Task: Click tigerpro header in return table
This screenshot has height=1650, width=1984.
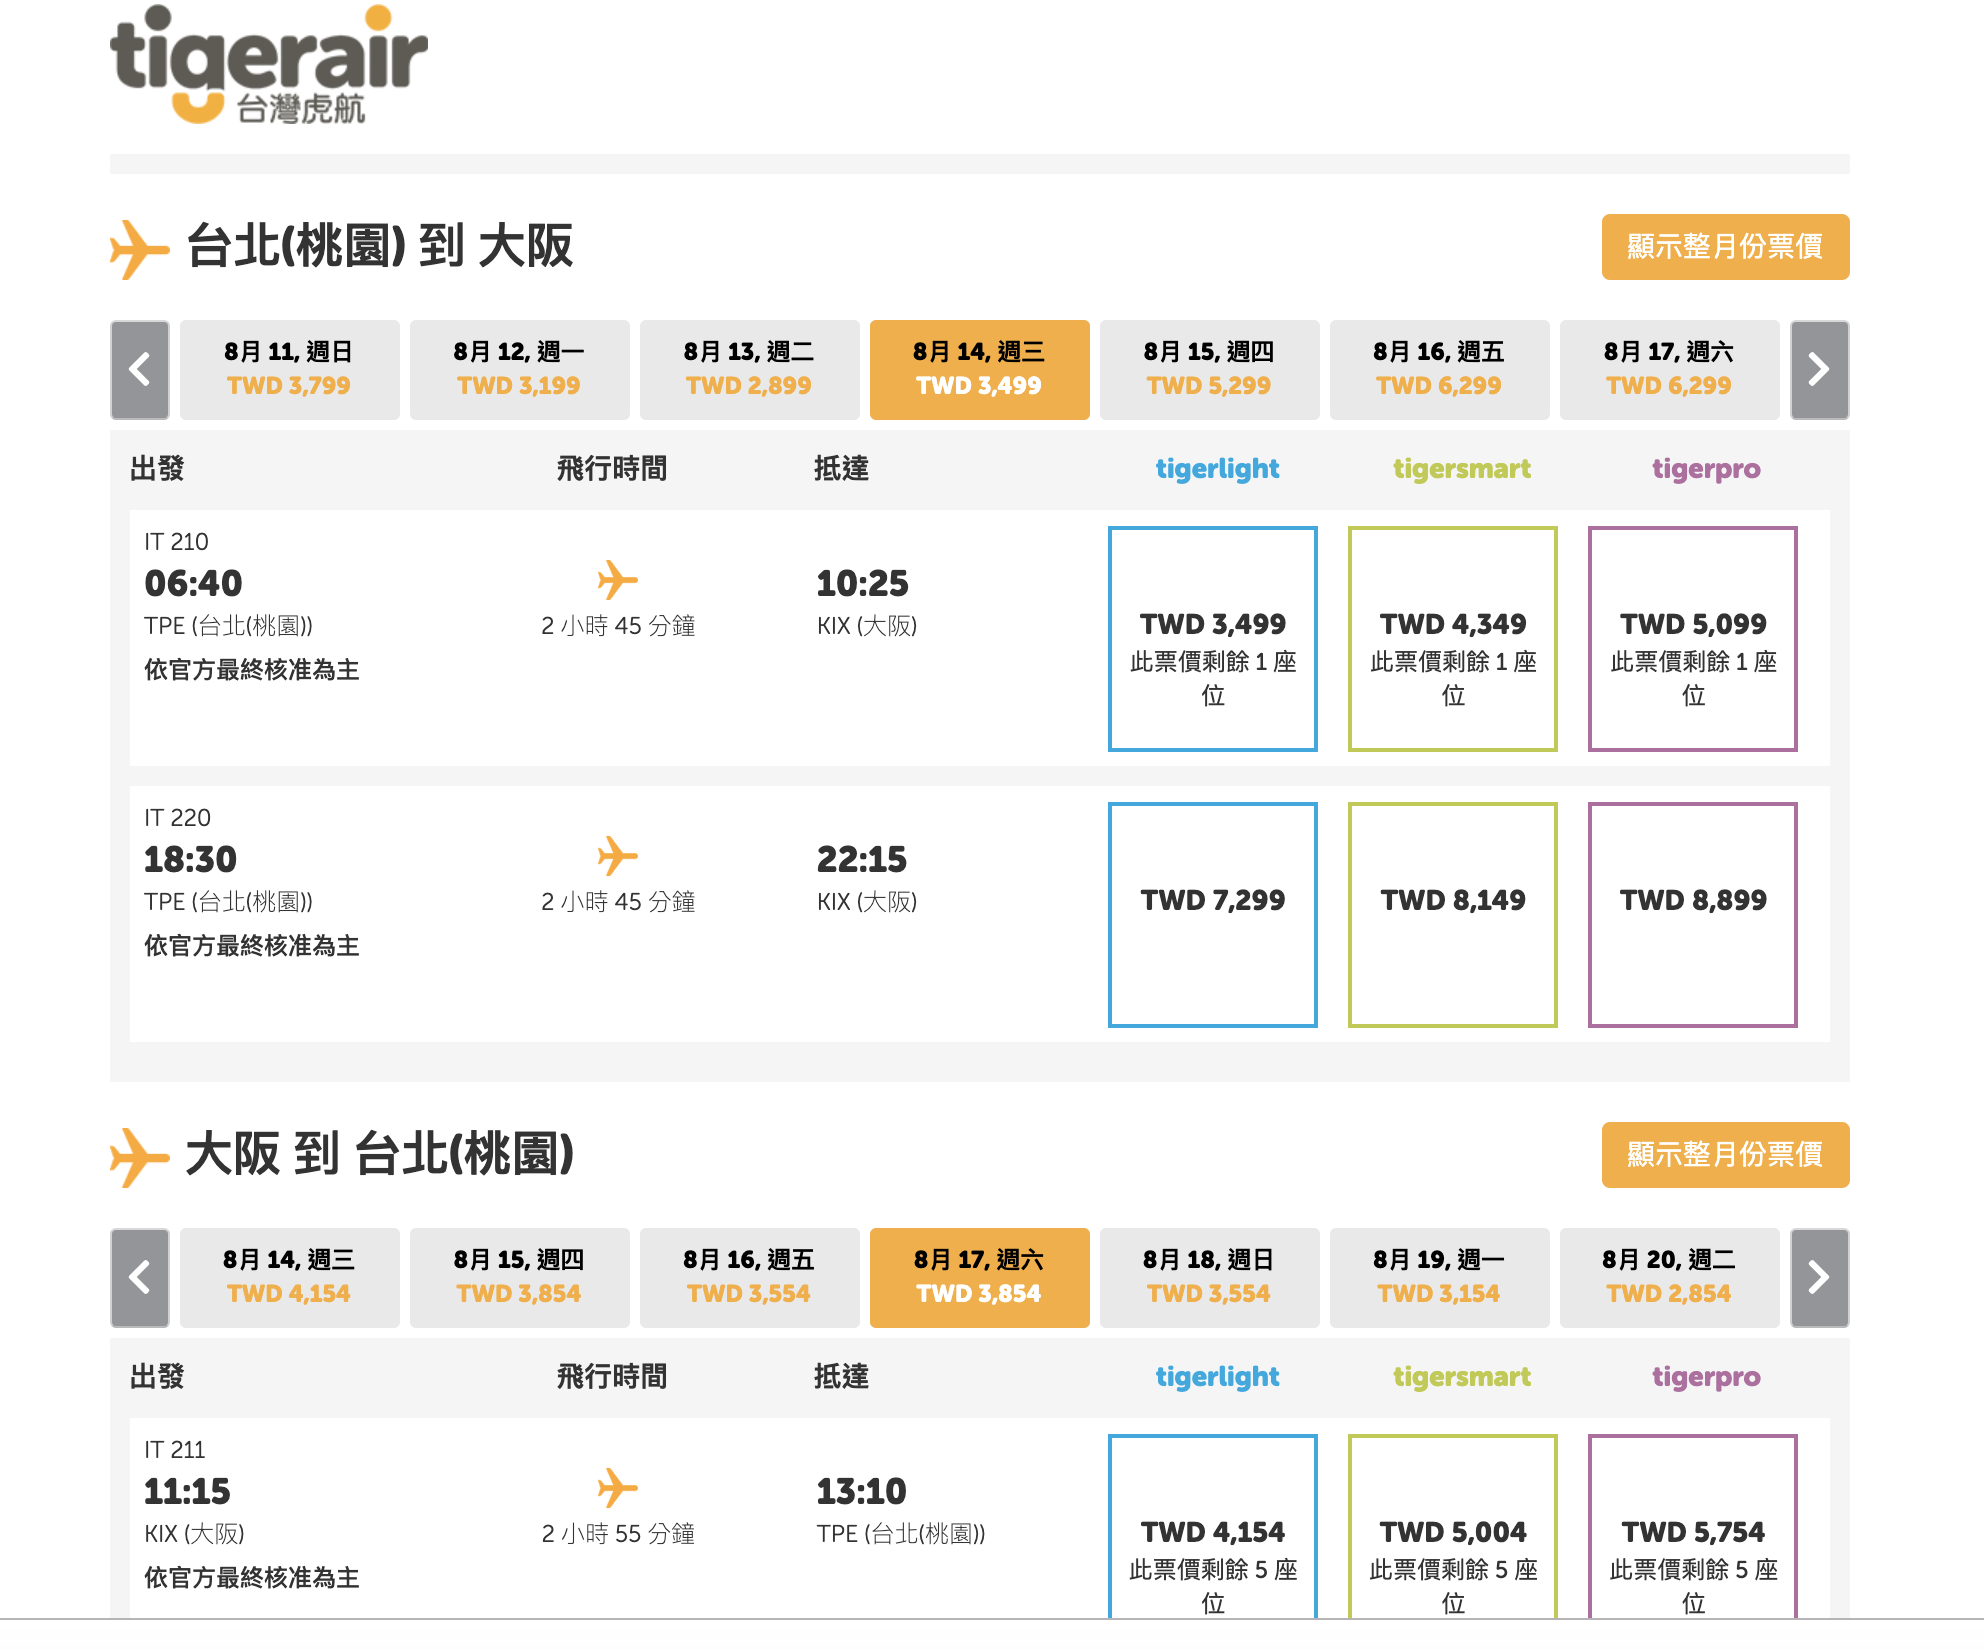Action: [x=1706, y=1377]
